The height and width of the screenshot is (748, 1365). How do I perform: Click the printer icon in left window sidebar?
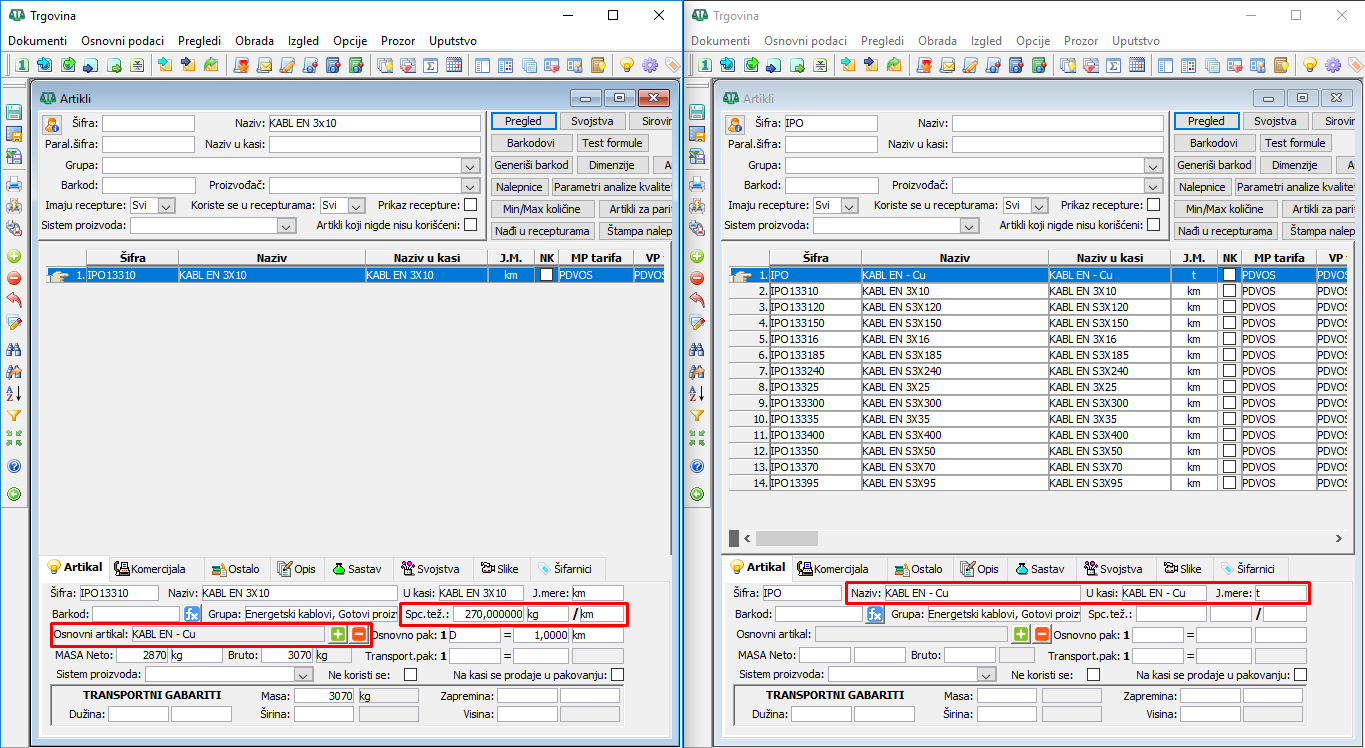click(14, 184)
